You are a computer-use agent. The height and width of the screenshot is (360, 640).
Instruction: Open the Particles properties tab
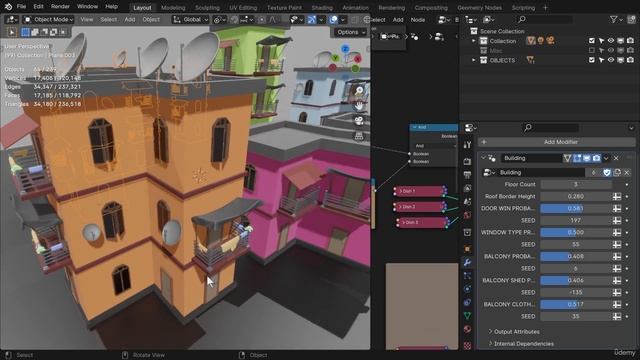(468, 276)
